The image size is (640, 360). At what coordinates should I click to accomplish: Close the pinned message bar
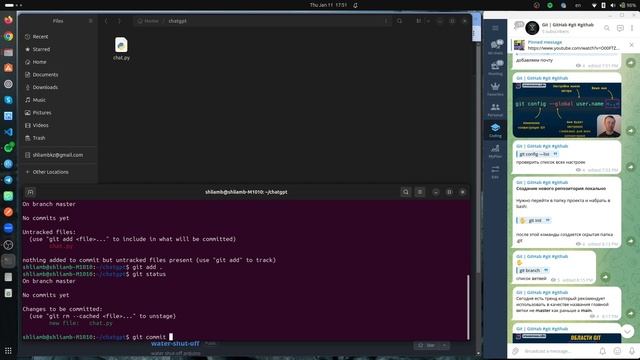click(631, 45)
